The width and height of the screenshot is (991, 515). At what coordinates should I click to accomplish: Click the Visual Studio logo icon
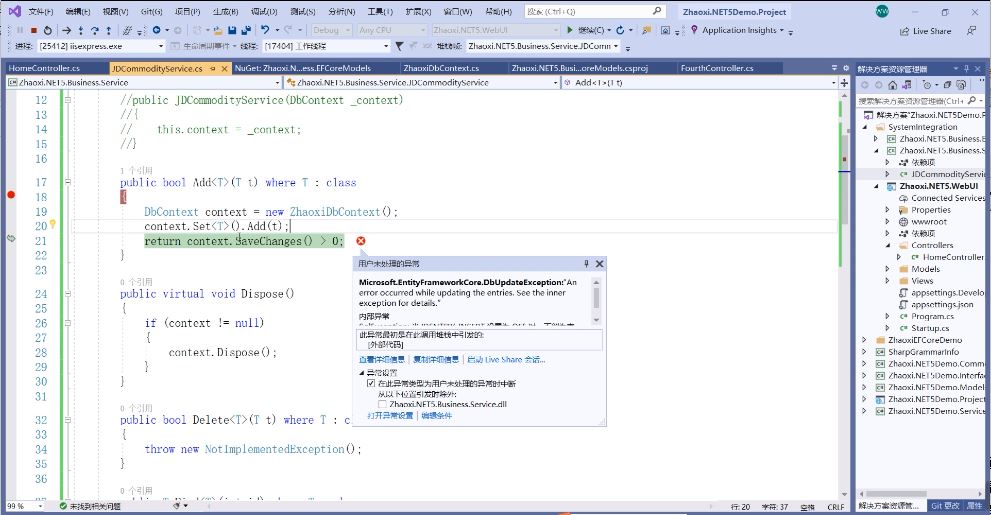(x=15, y=11)
